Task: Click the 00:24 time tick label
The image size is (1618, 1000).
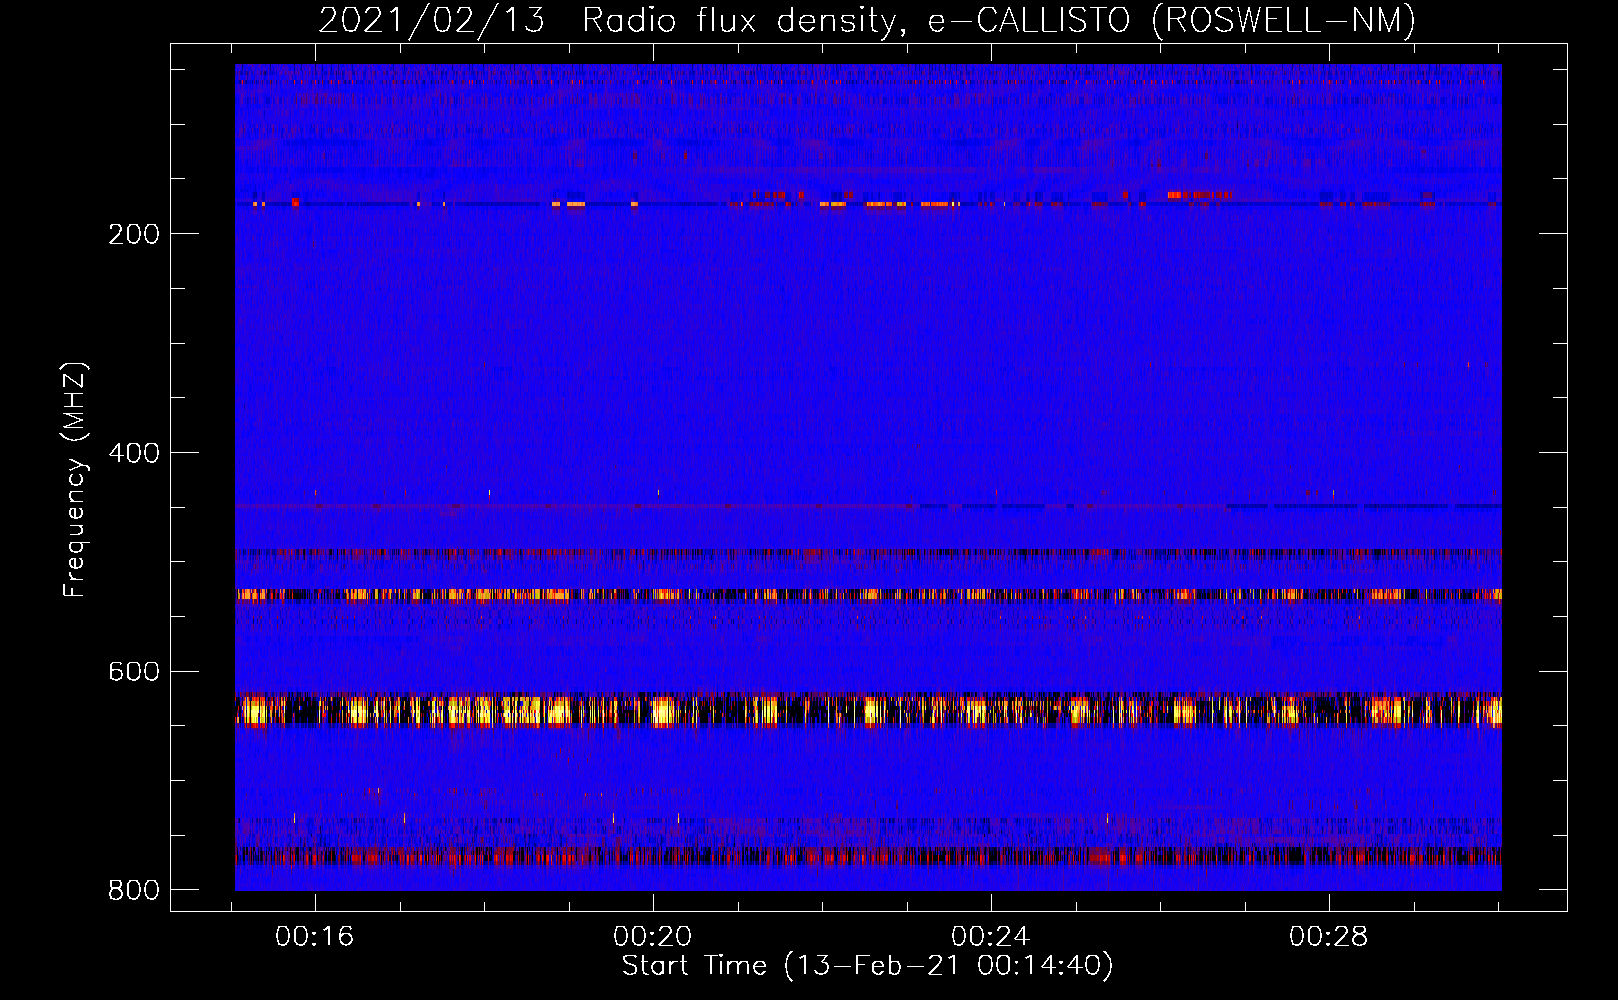Action: point(991,937)
